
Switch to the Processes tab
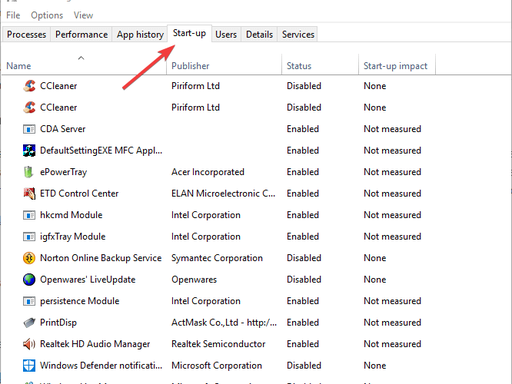(x=26, y=34)
